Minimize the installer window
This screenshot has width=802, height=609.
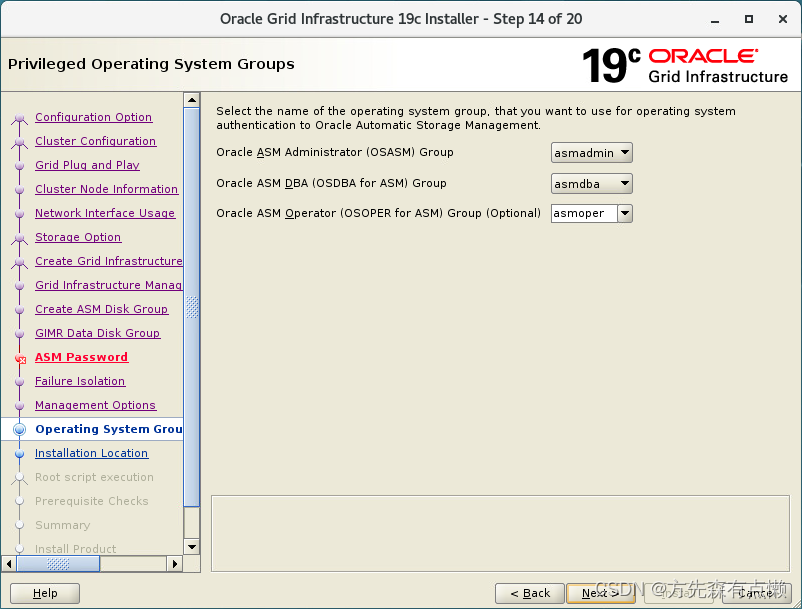tap(715, 20)
